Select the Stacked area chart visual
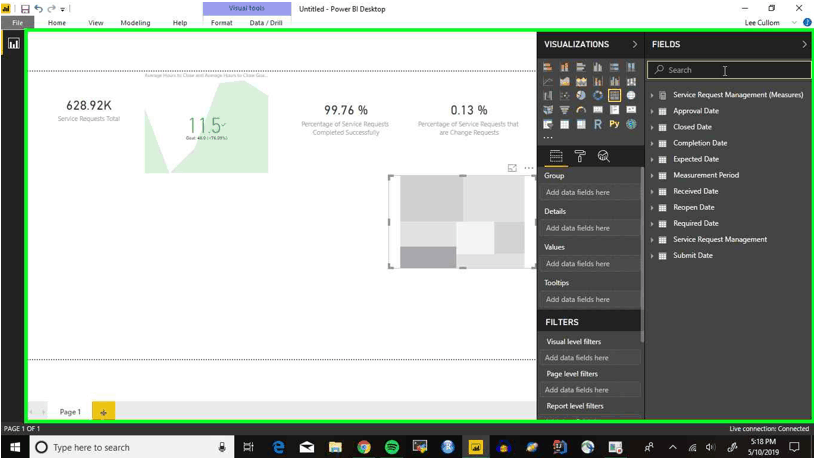This screenshot has height=460, width=816. [581, 81]
